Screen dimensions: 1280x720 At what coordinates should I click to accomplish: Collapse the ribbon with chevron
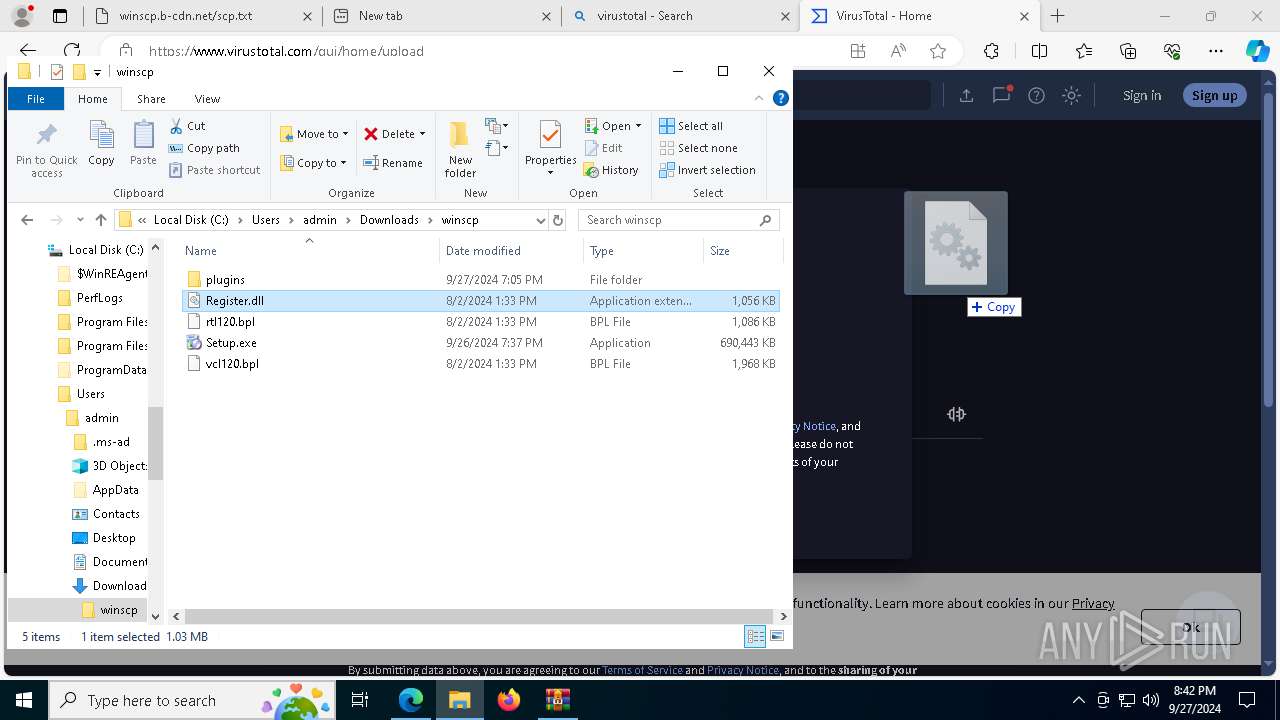click(759, 98)
